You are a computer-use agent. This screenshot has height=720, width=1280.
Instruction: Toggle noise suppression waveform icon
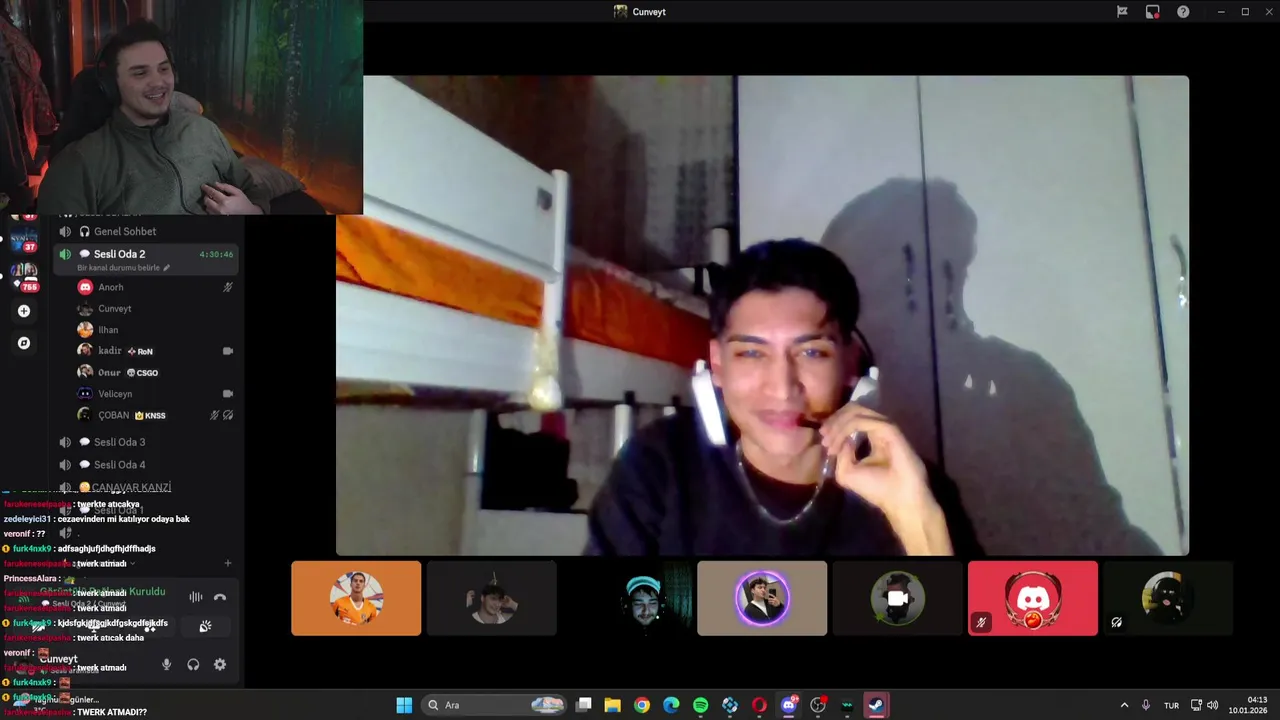pyautogui.click(x=195, y=597)
